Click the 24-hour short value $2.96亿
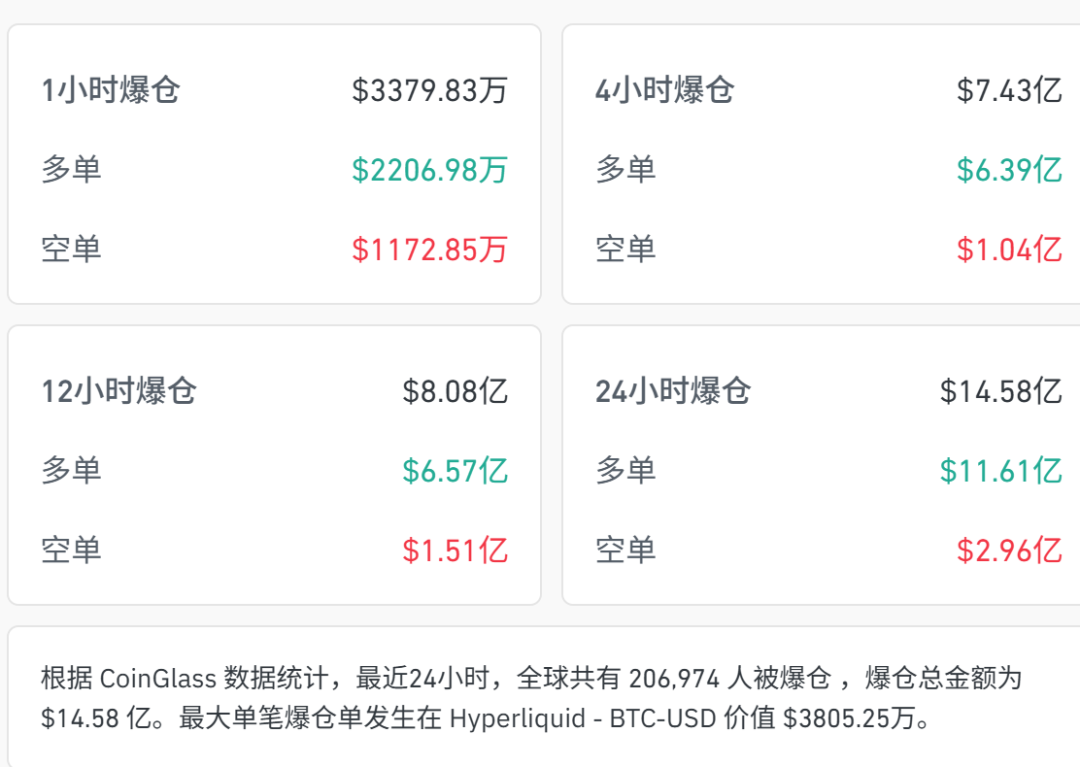 pyautogui.click(x=1009, y=550)
